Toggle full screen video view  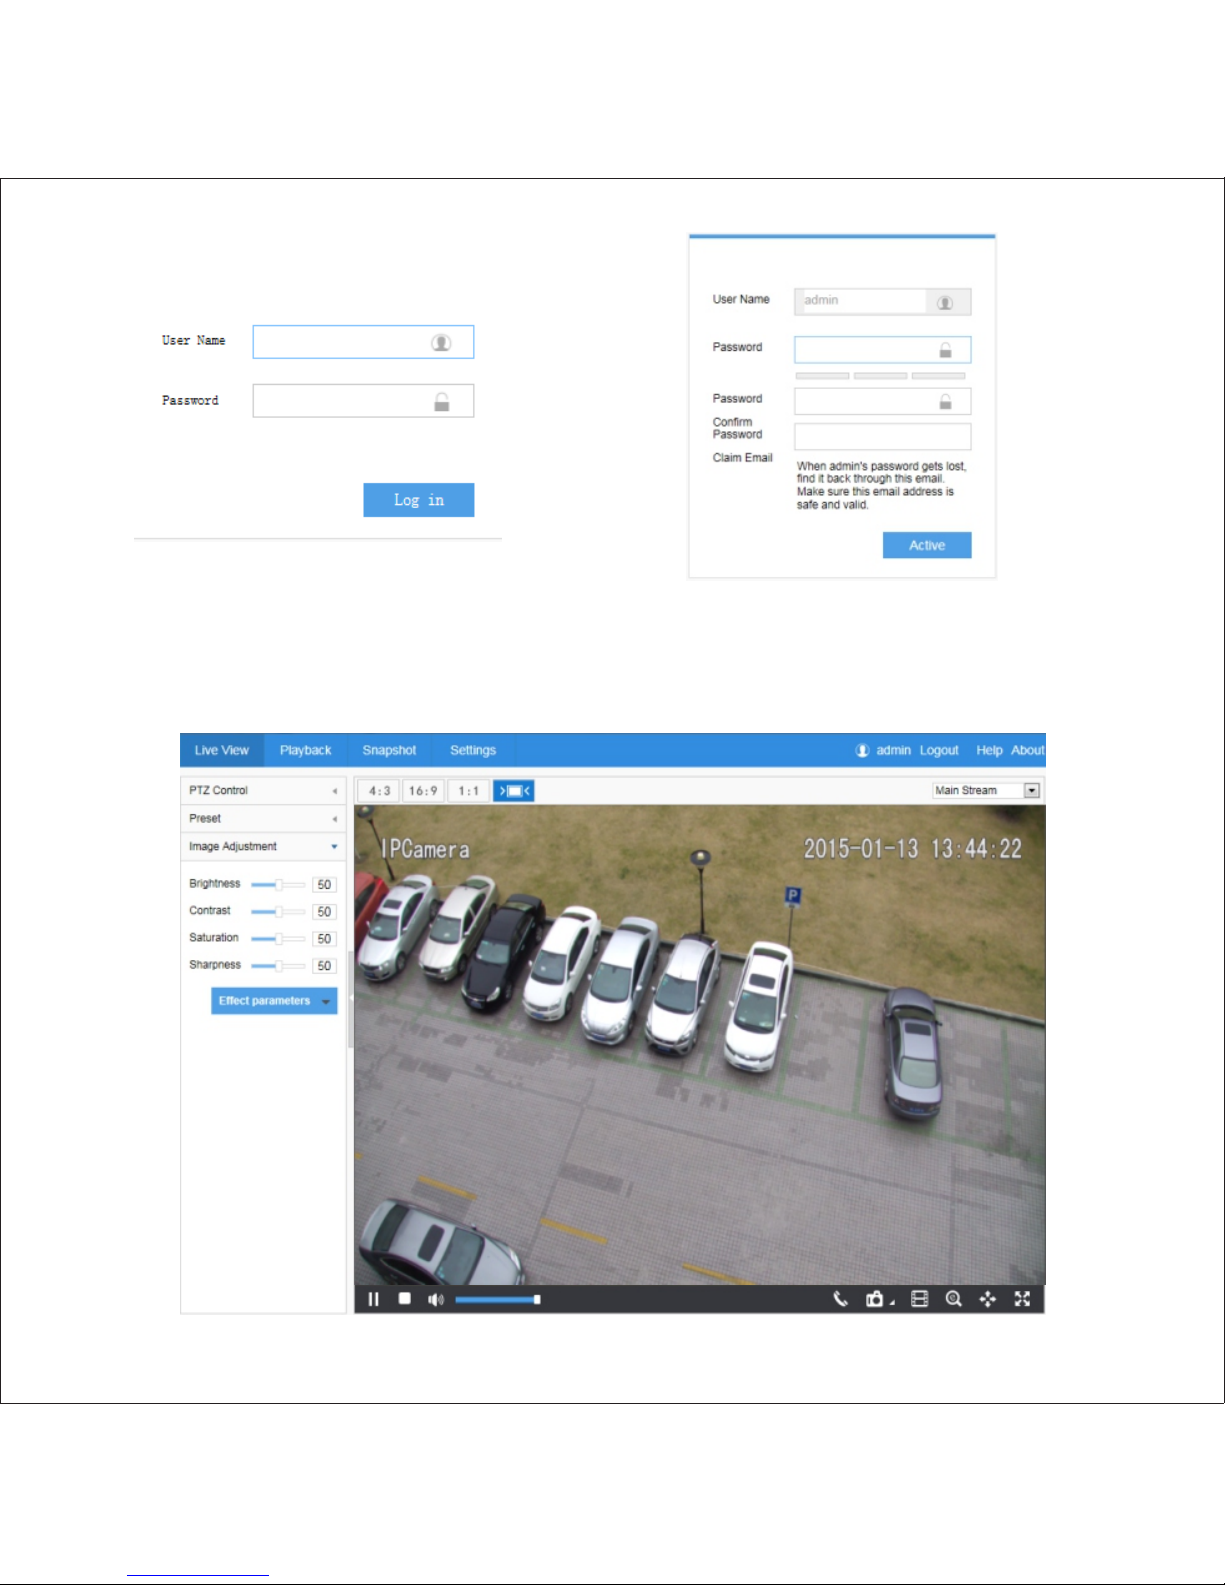coord(1022,1299)
